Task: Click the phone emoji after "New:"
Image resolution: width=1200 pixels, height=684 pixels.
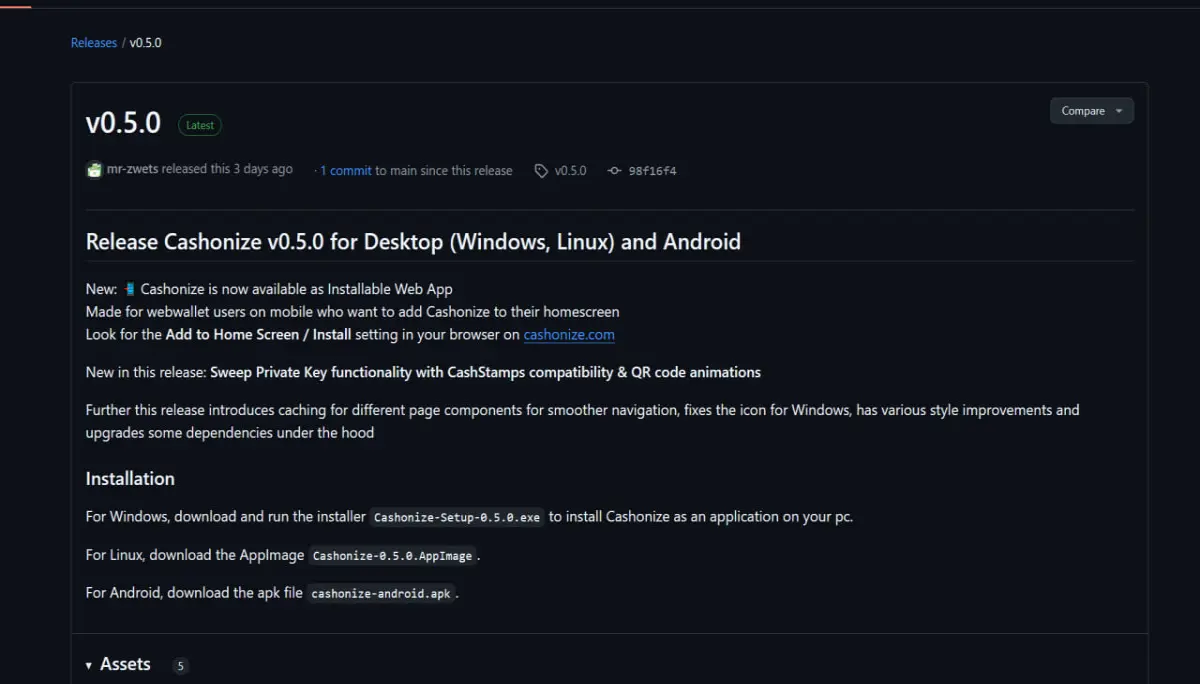Action: [x=129, y=290]
